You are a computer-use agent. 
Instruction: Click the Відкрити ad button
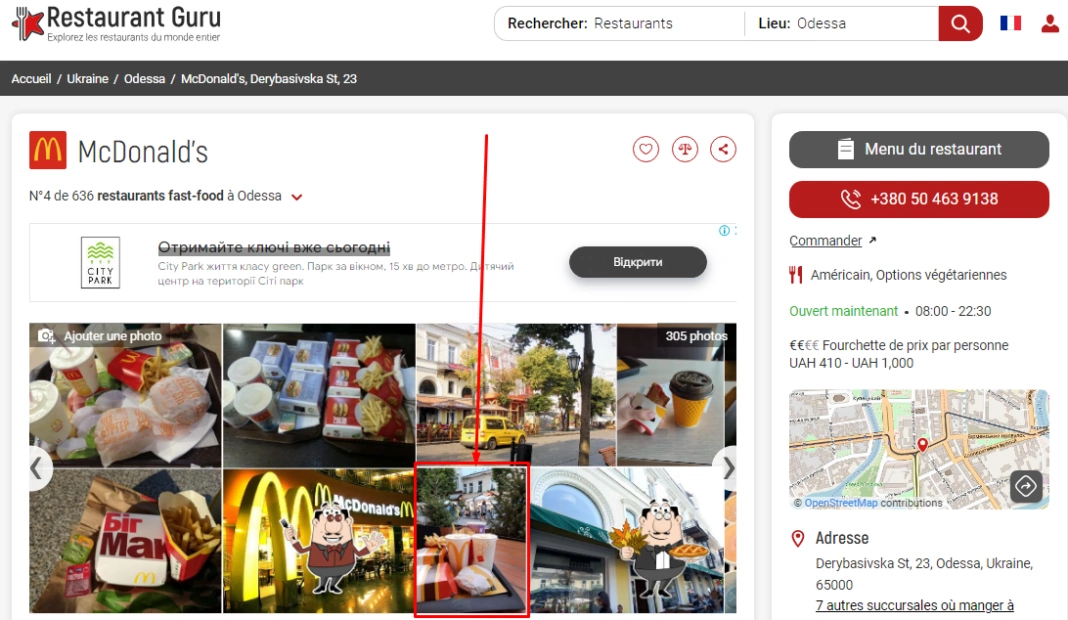pos(638,262)
